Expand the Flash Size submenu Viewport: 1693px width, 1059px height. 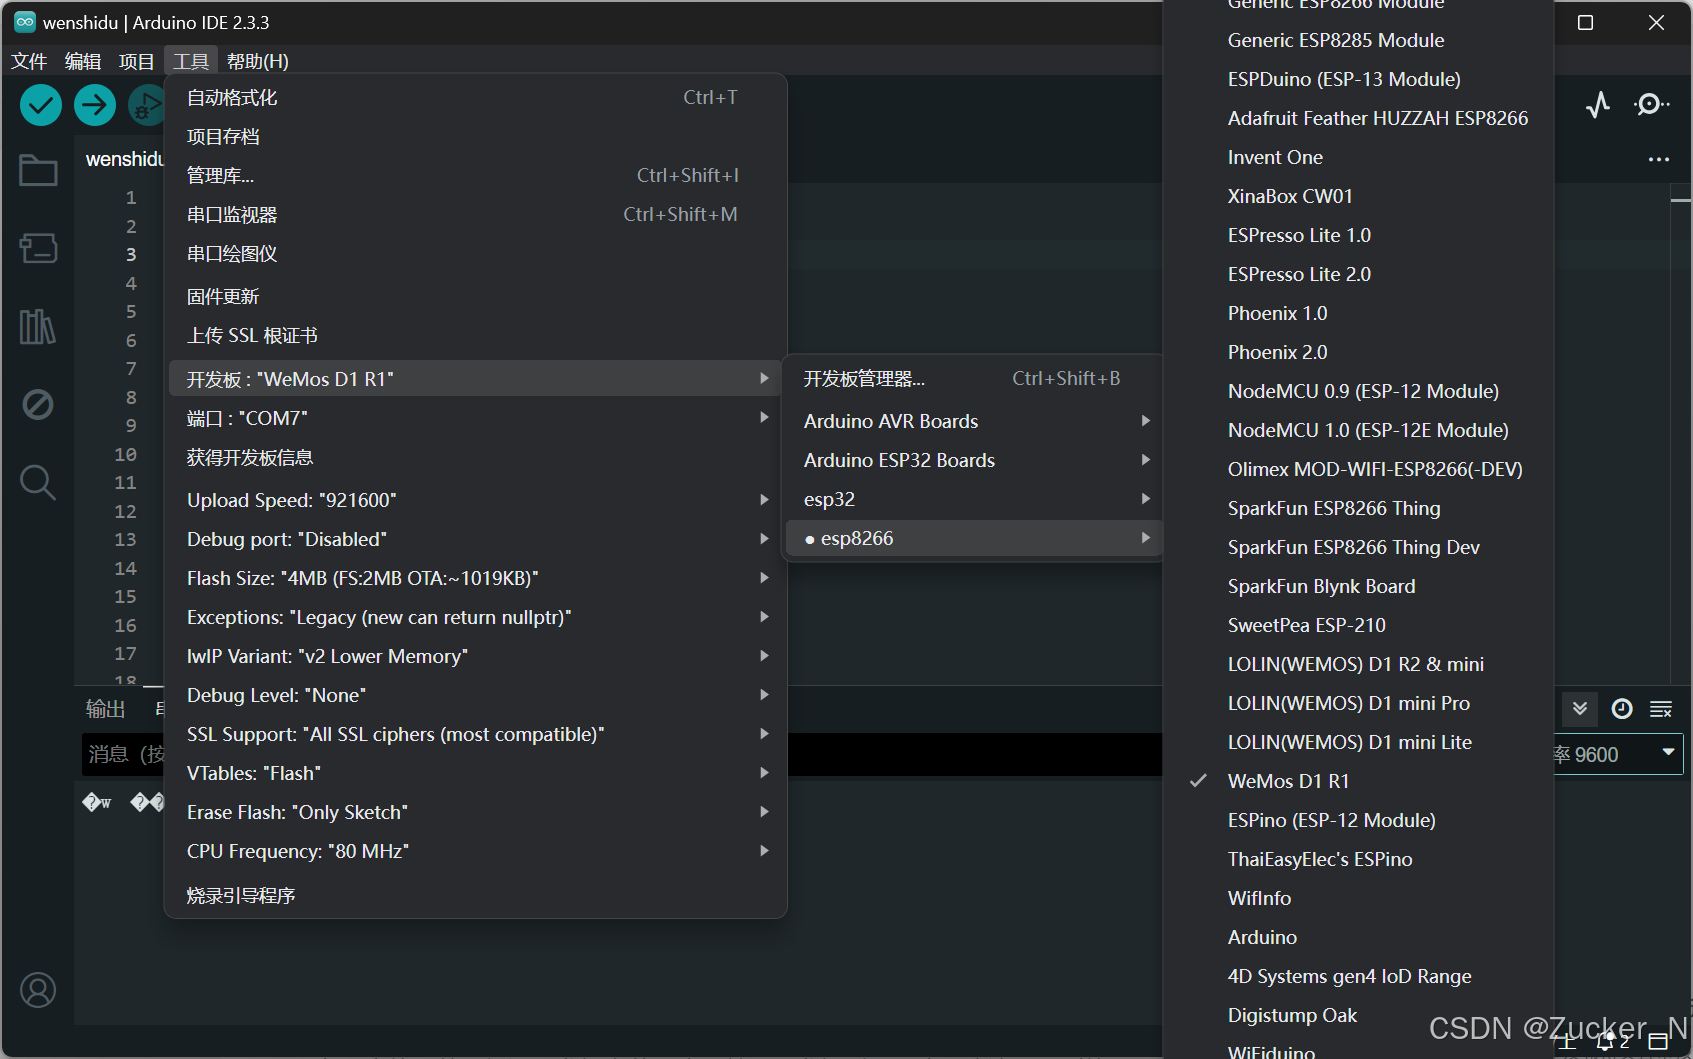click(475, 578)
